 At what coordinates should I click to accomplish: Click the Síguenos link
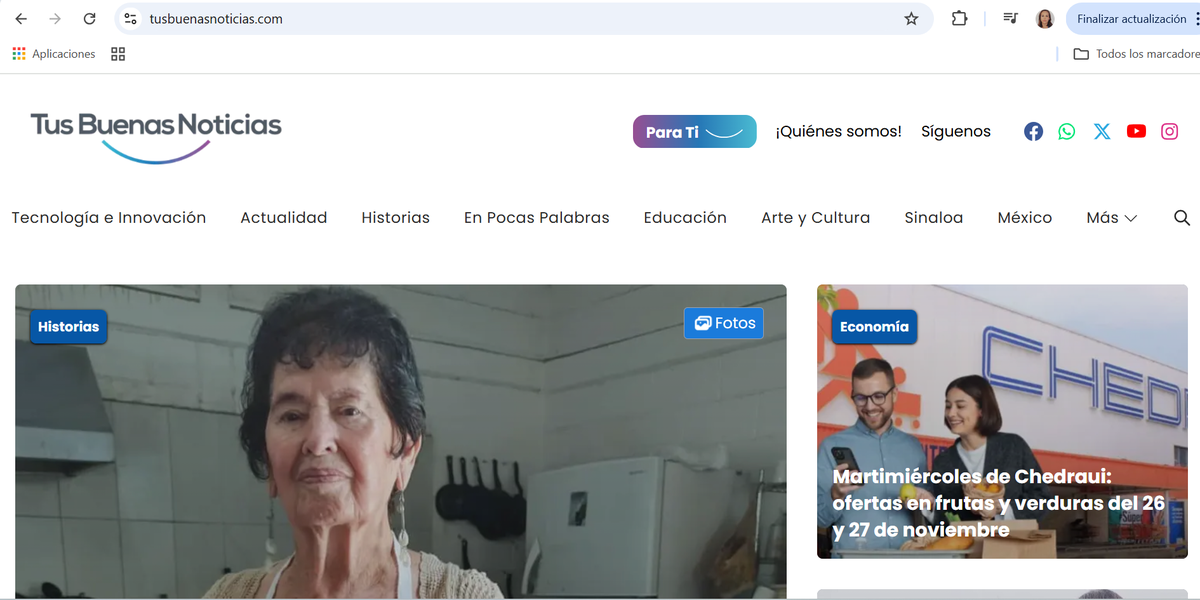[x=956, y=131]
